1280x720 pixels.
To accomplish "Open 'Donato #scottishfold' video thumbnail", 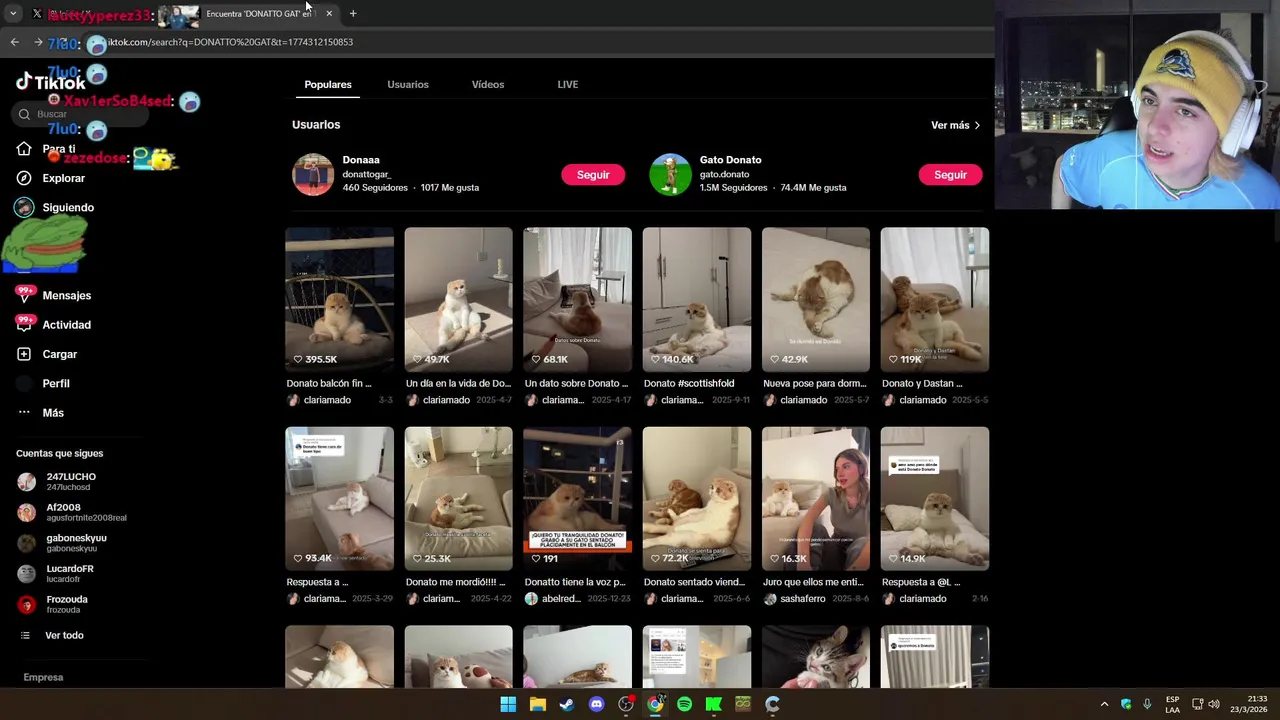I will point(696,300).
